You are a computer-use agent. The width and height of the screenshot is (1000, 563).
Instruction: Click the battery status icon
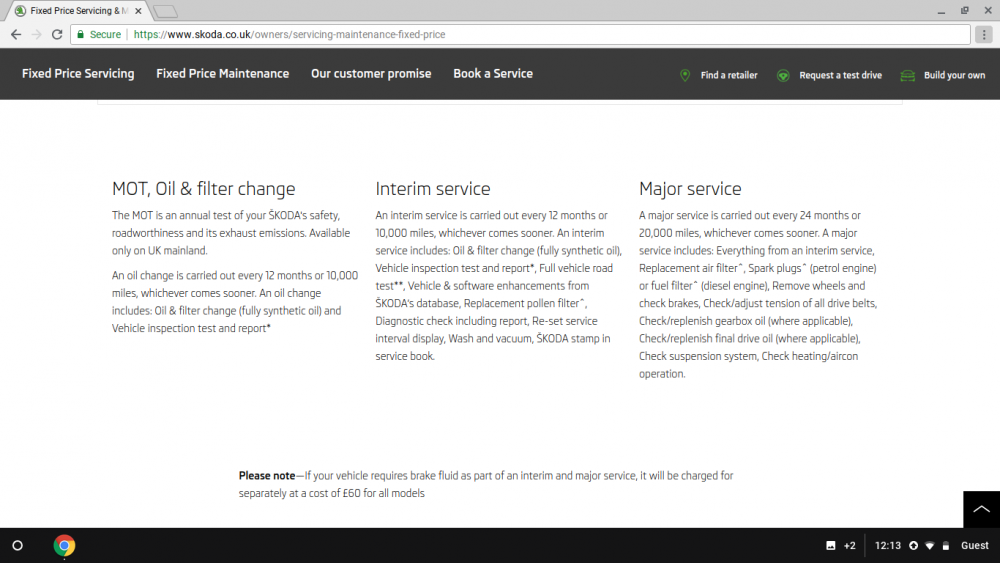click(x=946, y=546)
